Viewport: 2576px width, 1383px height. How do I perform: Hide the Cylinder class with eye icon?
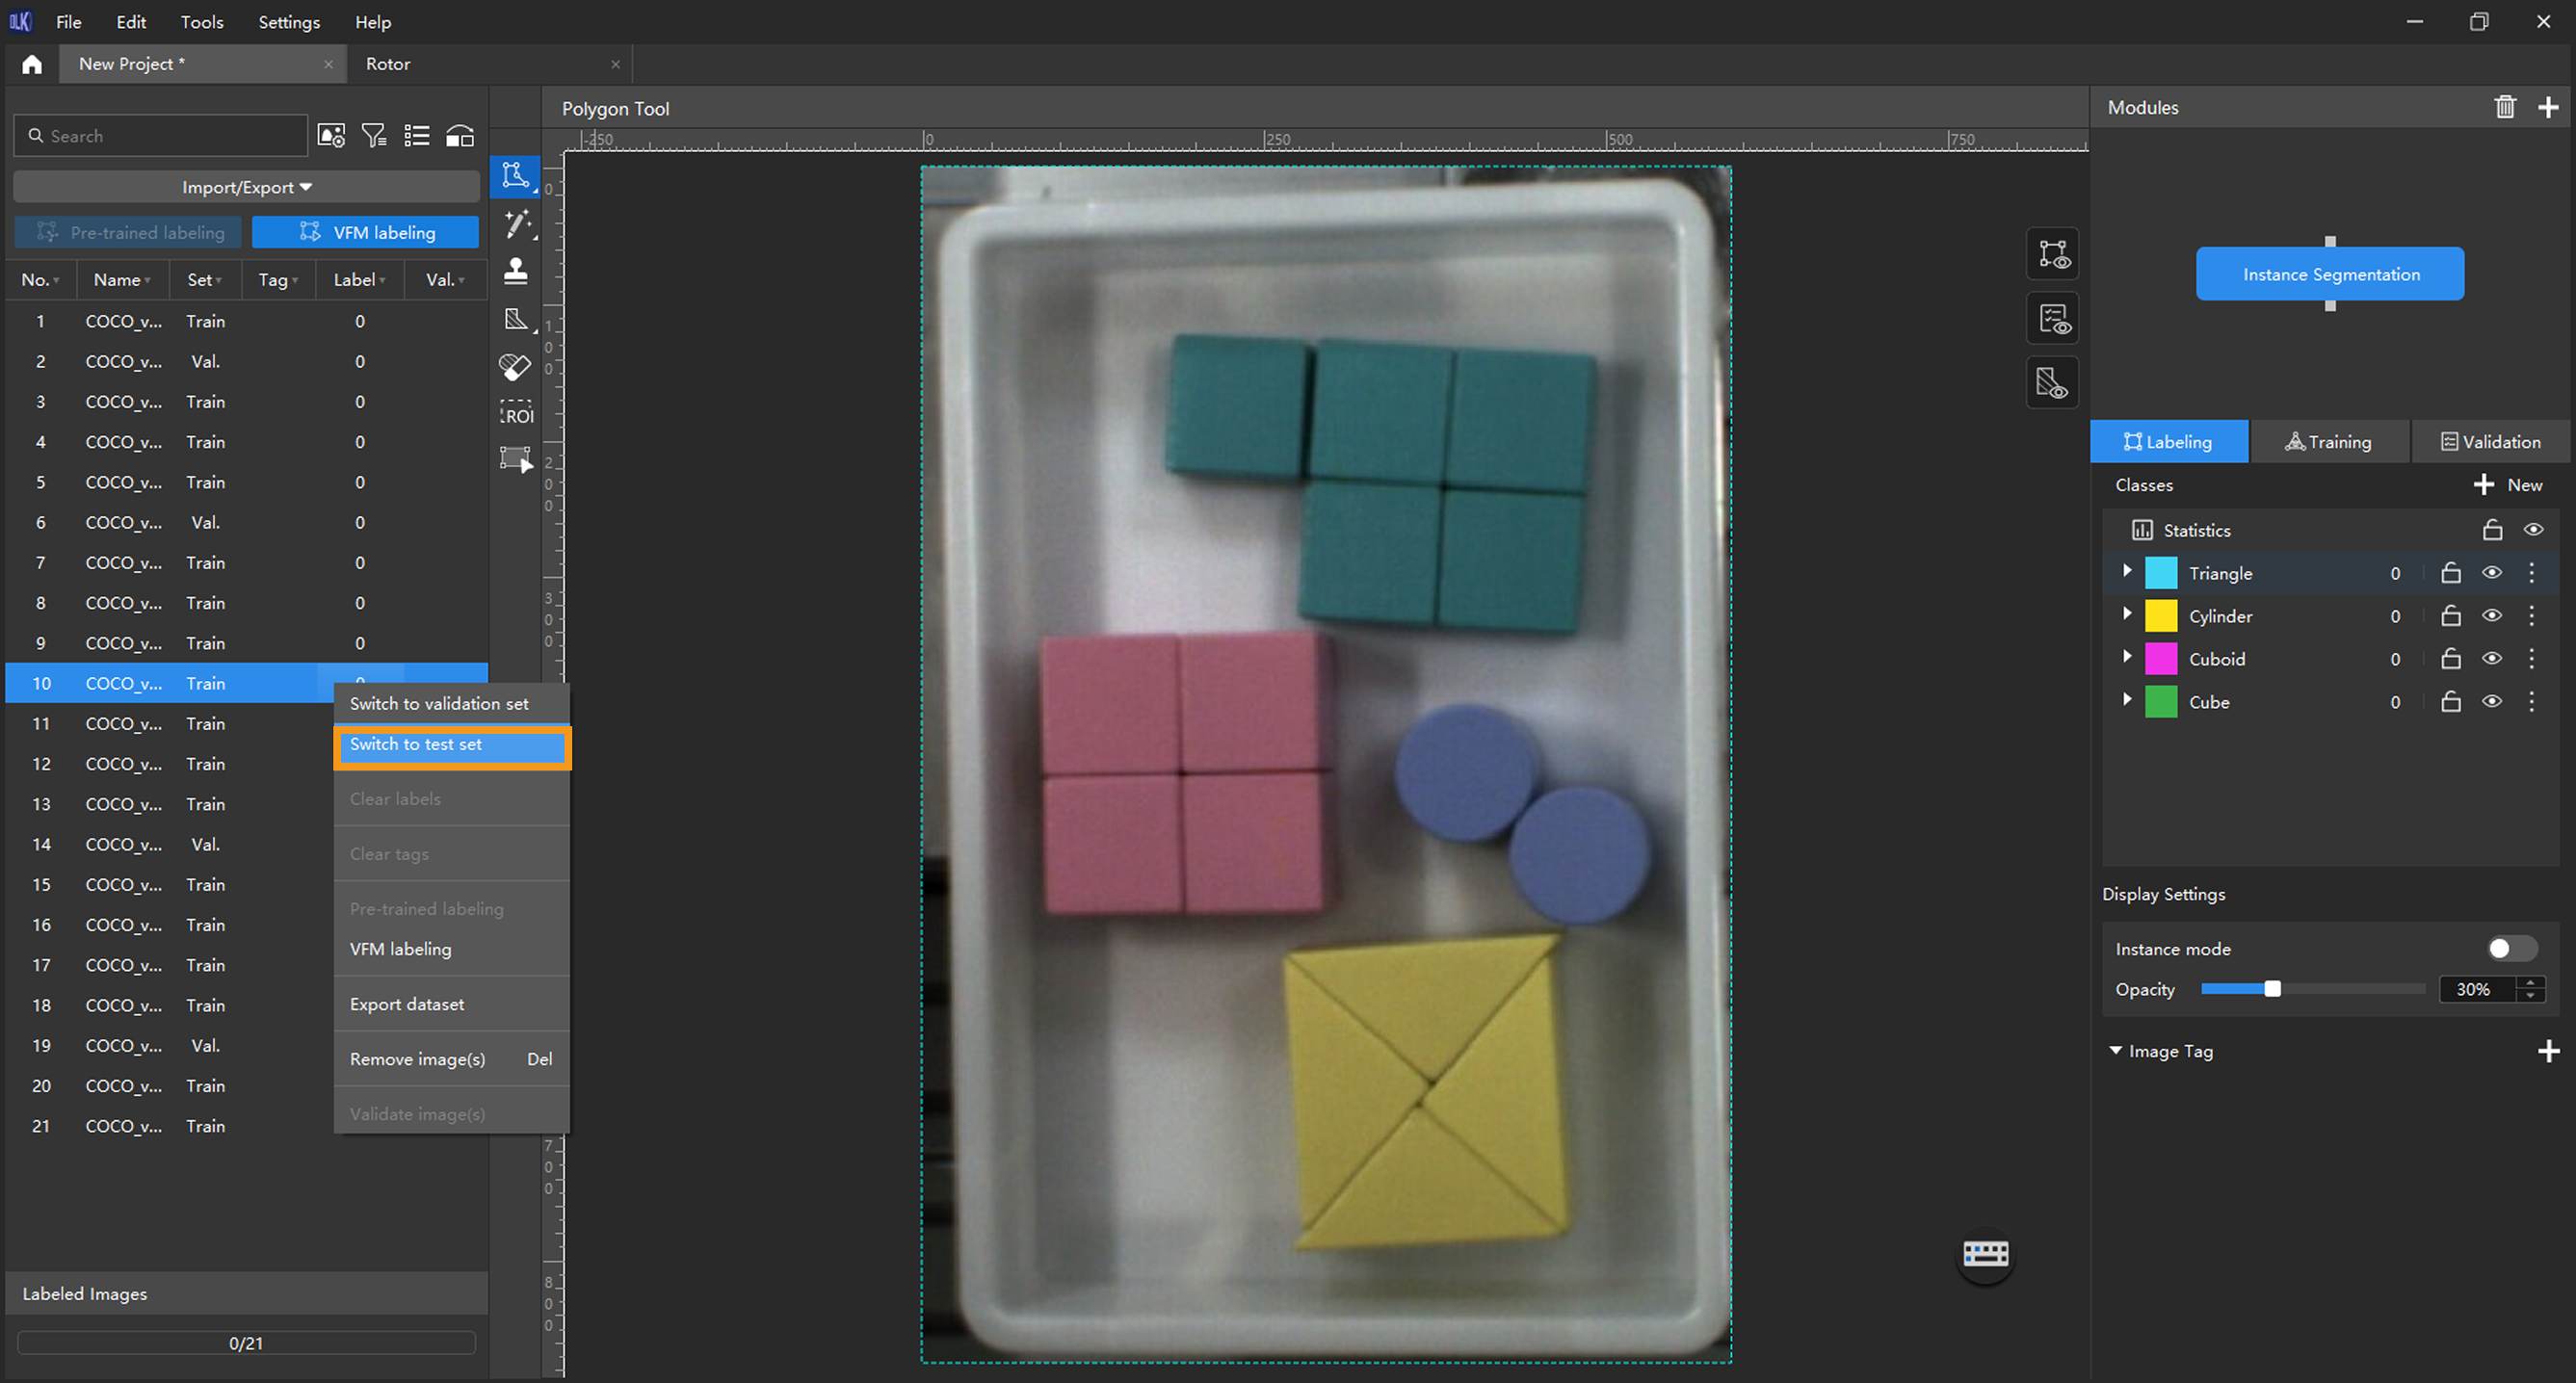[x=2491, y=616]
